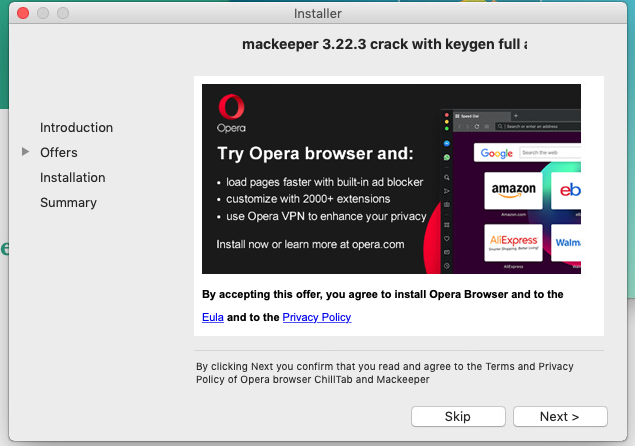Select the Installation step in sidebar
The height and width of the screenshot is (446, 635).
tap(73, 178)
